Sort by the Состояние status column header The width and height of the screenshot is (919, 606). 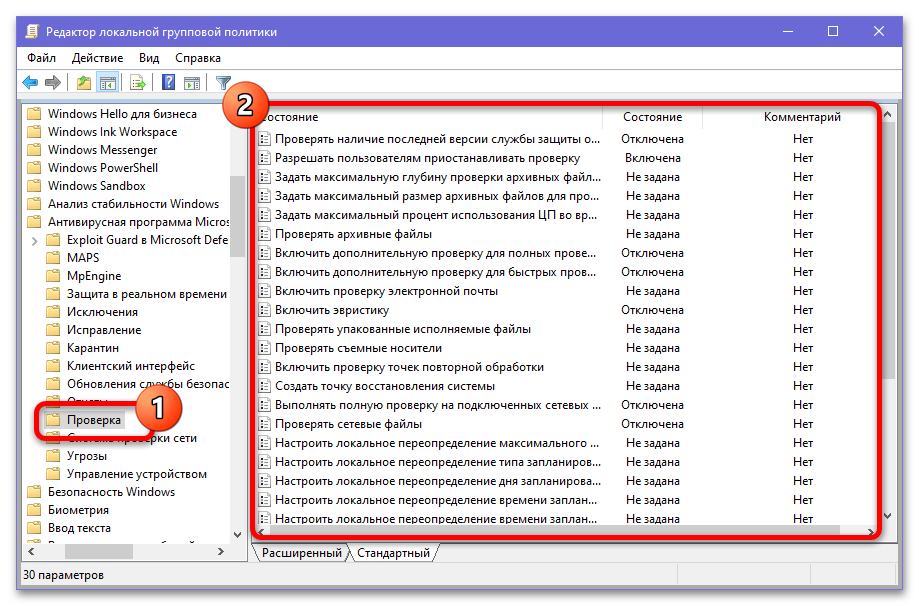click(652, 117)
